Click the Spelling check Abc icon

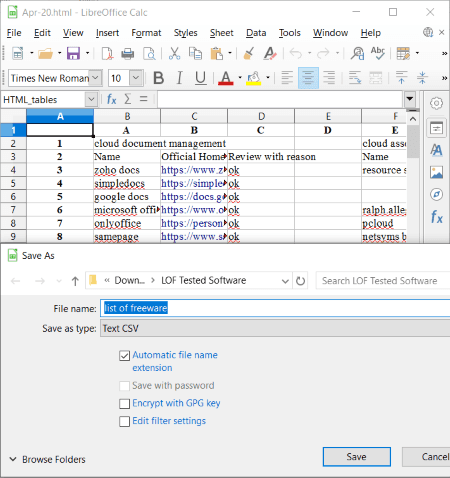pyautogui.click(x=378, y=53)
